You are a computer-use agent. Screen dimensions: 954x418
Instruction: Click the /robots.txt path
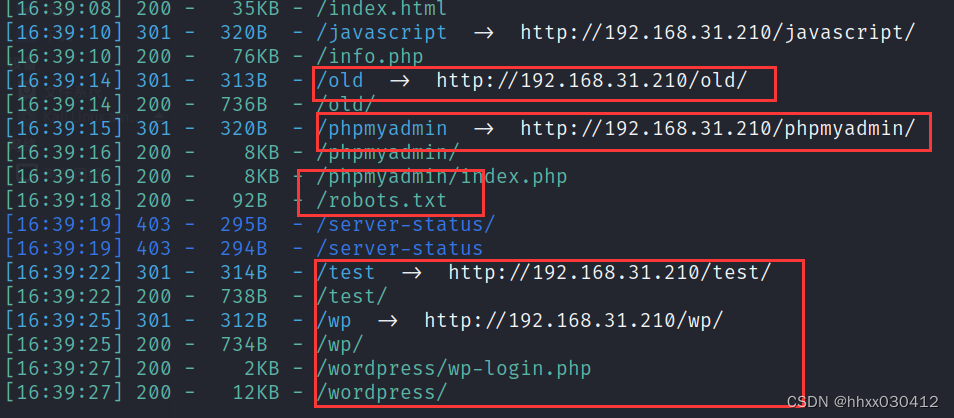click(381, 201)
